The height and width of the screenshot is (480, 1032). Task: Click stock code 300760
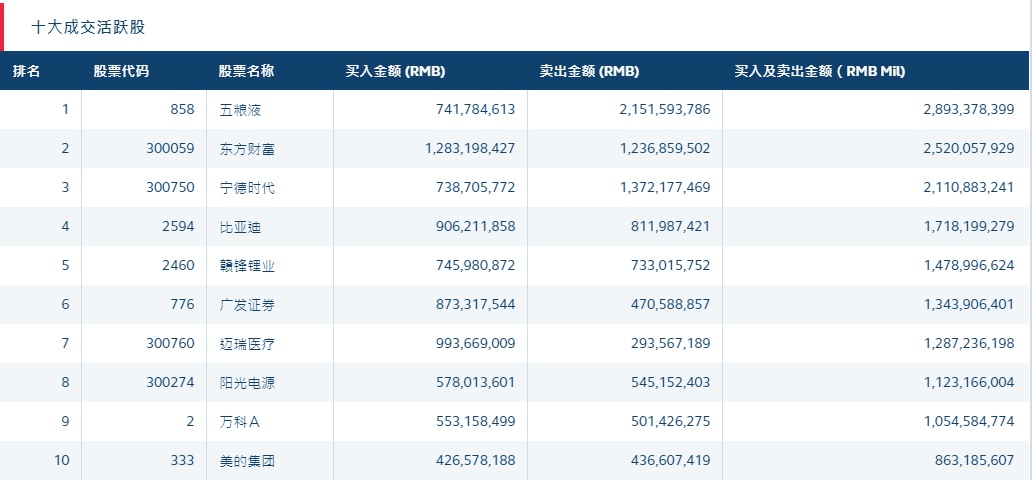(x=170, y=342)
